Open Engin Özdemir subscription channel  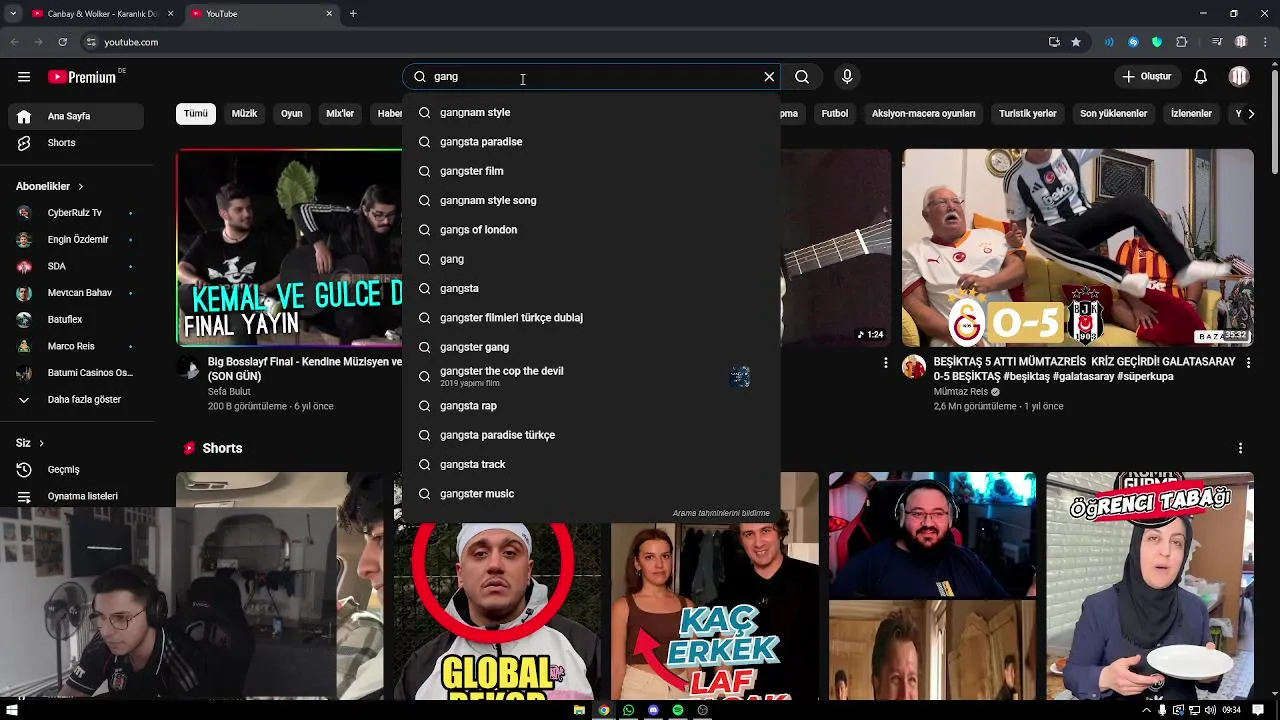click(78, 240)
